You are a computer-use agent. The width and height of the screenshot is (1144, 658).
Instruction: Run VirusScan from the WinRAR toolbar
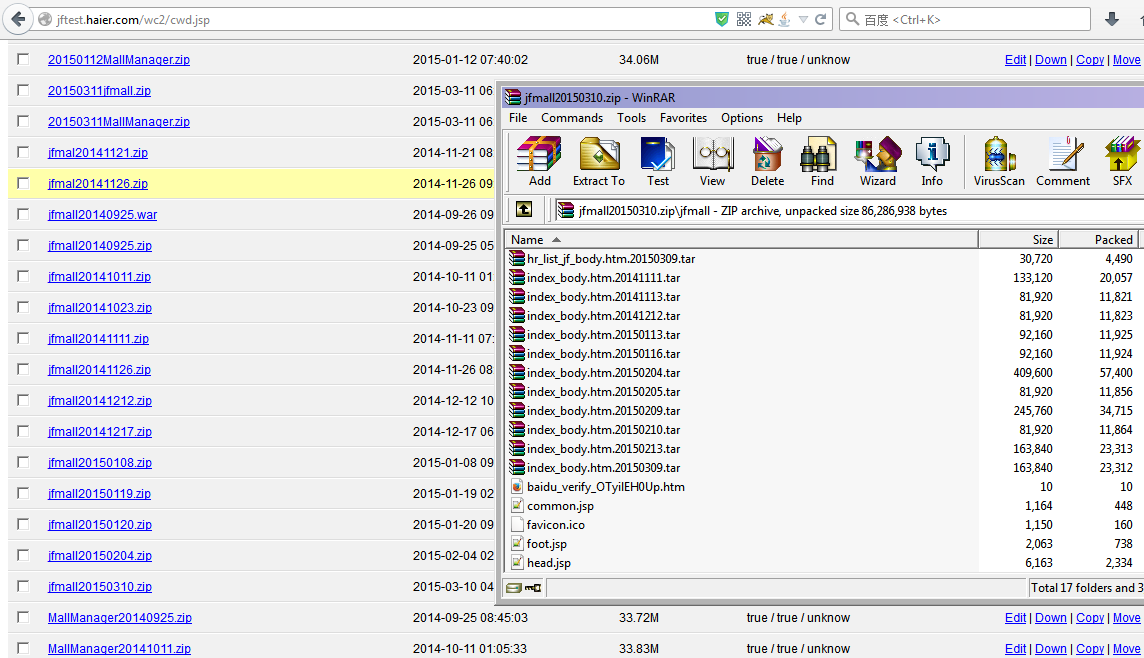pos(999,161)
